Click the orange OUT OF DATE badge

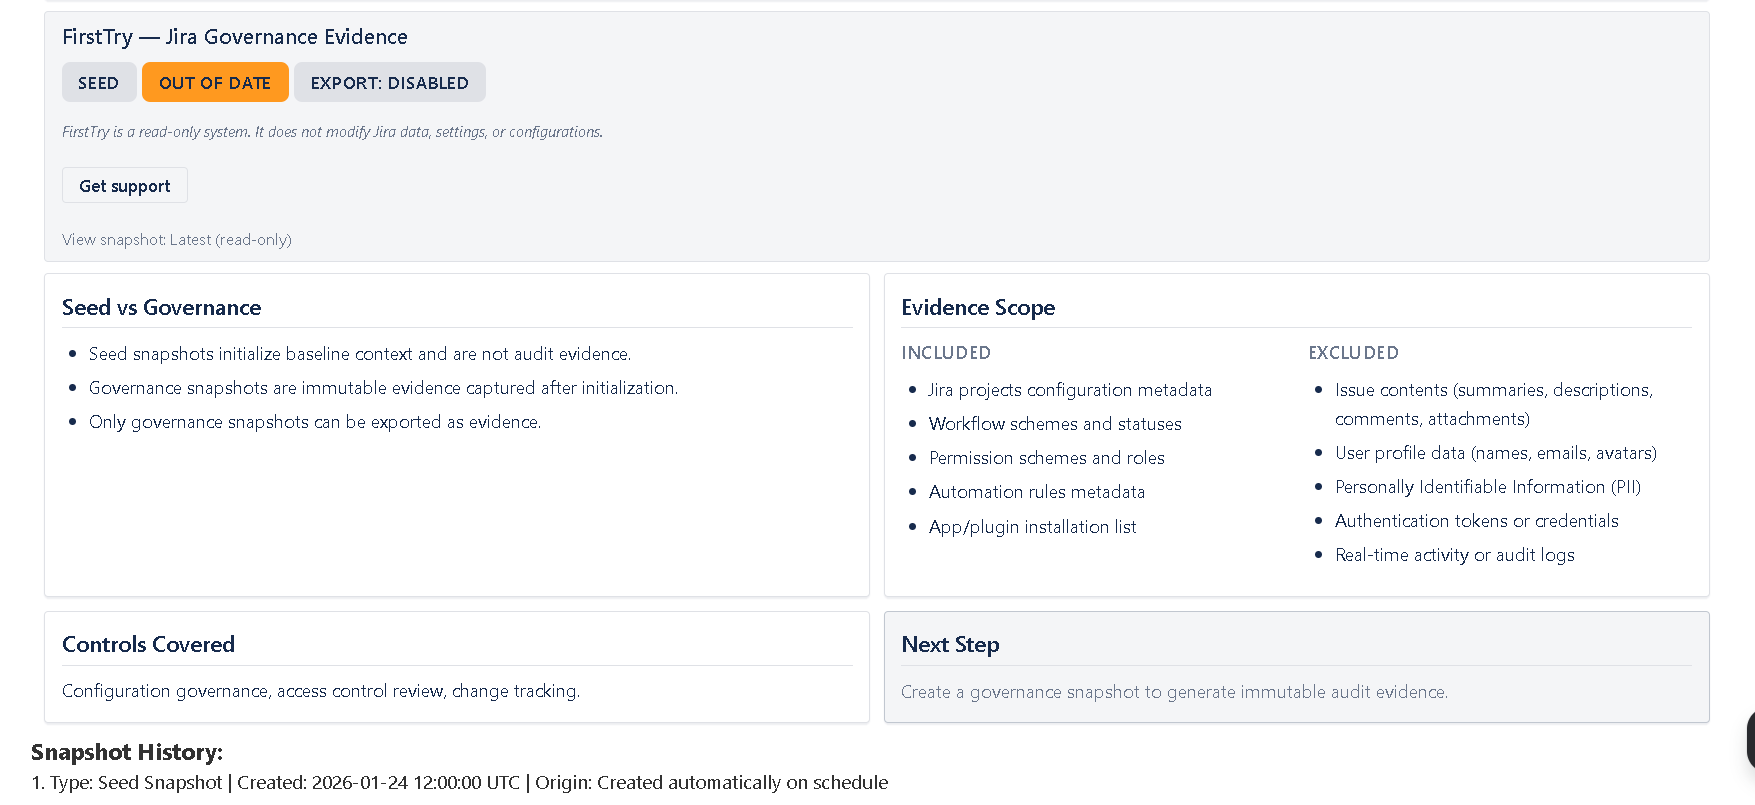coord(215,82)
